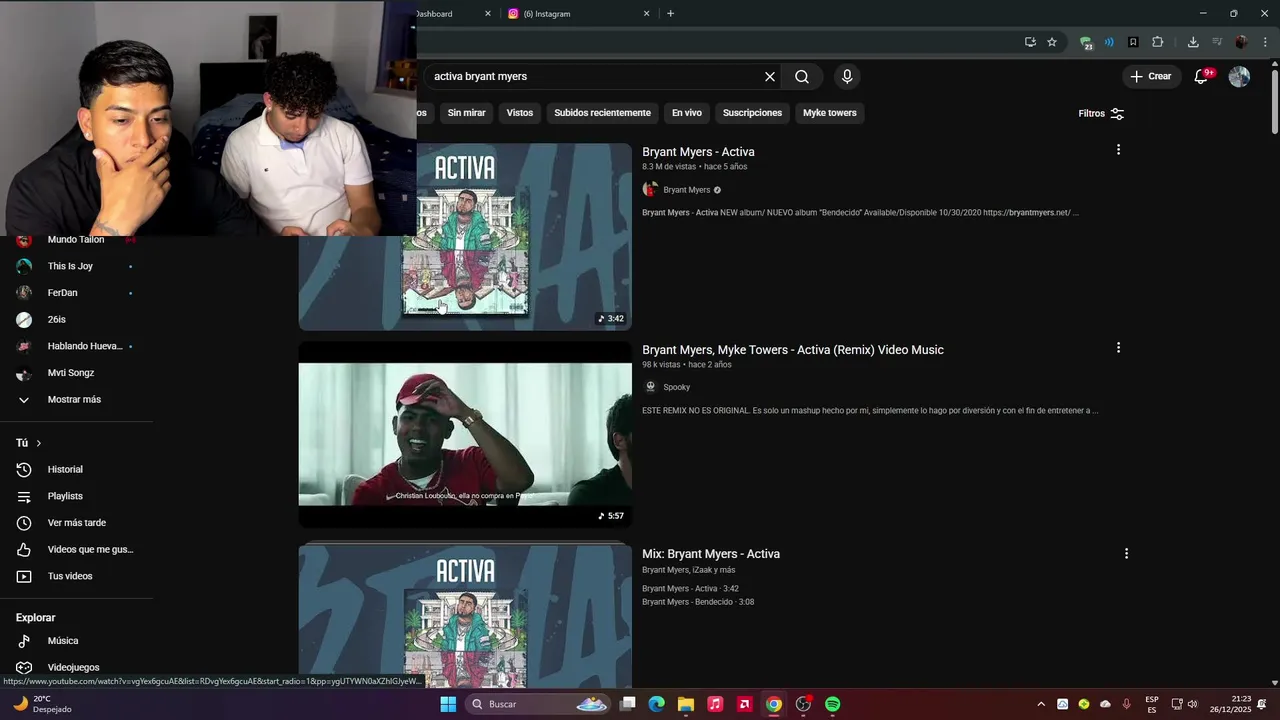Viewport: 1280px width, 720px height.
Task: Bookmark this page with the star icon
Action: tap(1052, 42)
